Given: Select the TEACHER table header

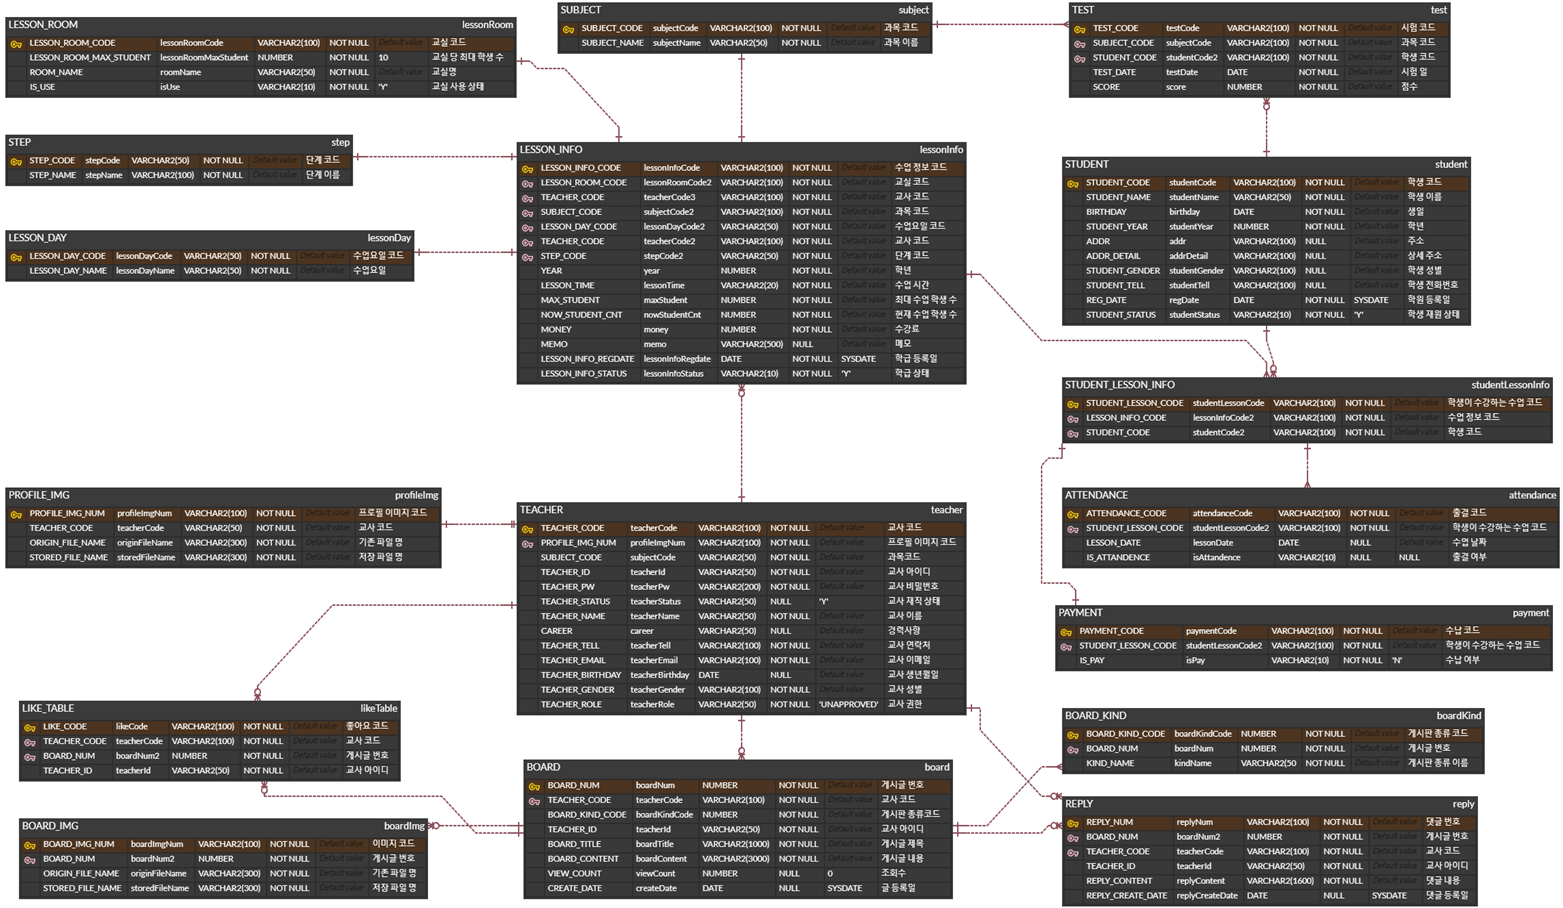Looking at the screenshot, I should (741, 510).
